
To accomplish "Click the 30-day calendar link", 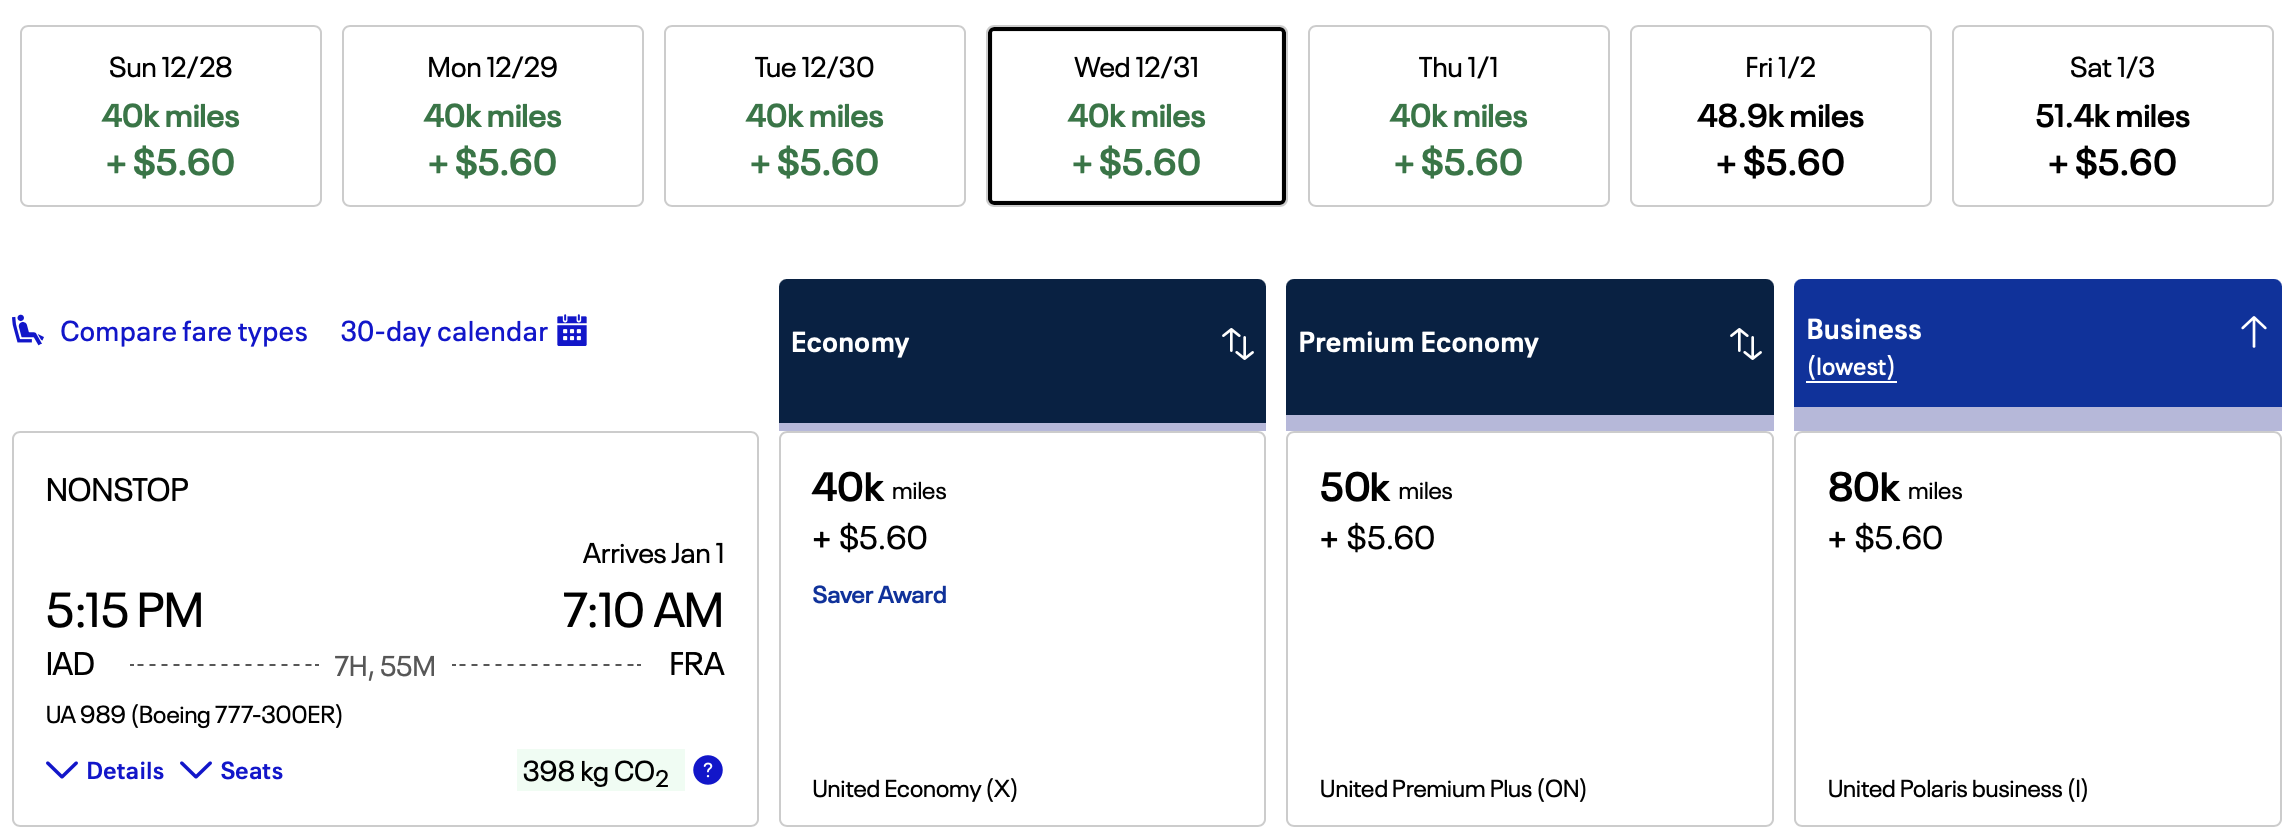I will click(443, 331).
